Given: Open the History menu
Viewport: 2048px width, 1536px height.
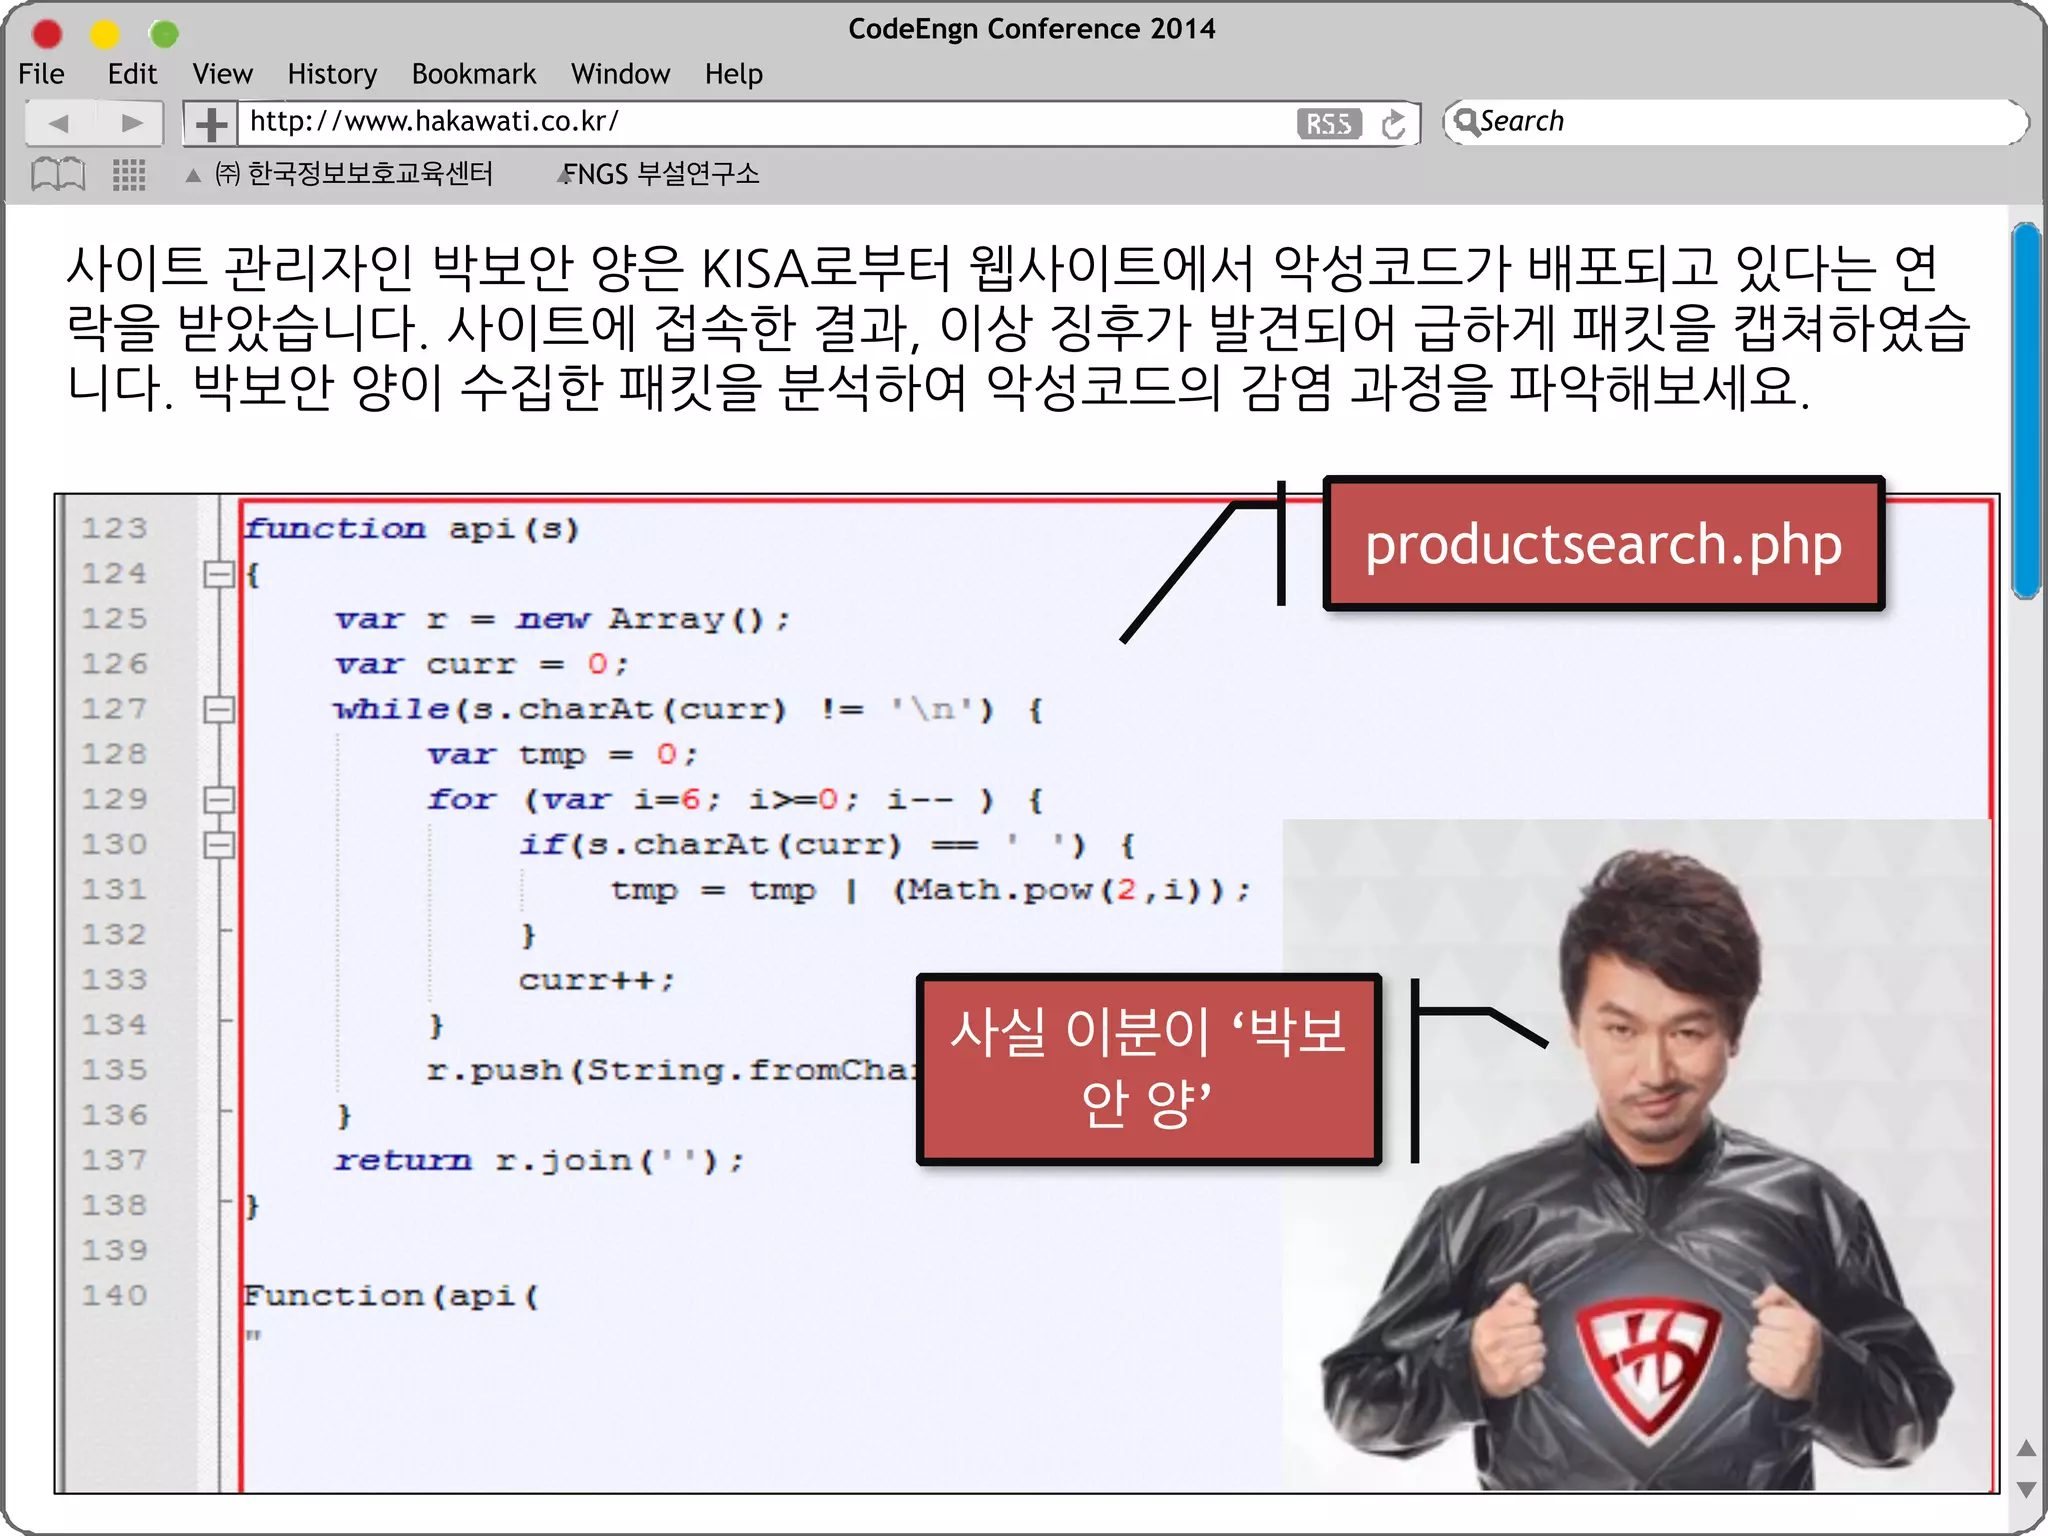Looking at the screenshot, I should click(332, 74).
